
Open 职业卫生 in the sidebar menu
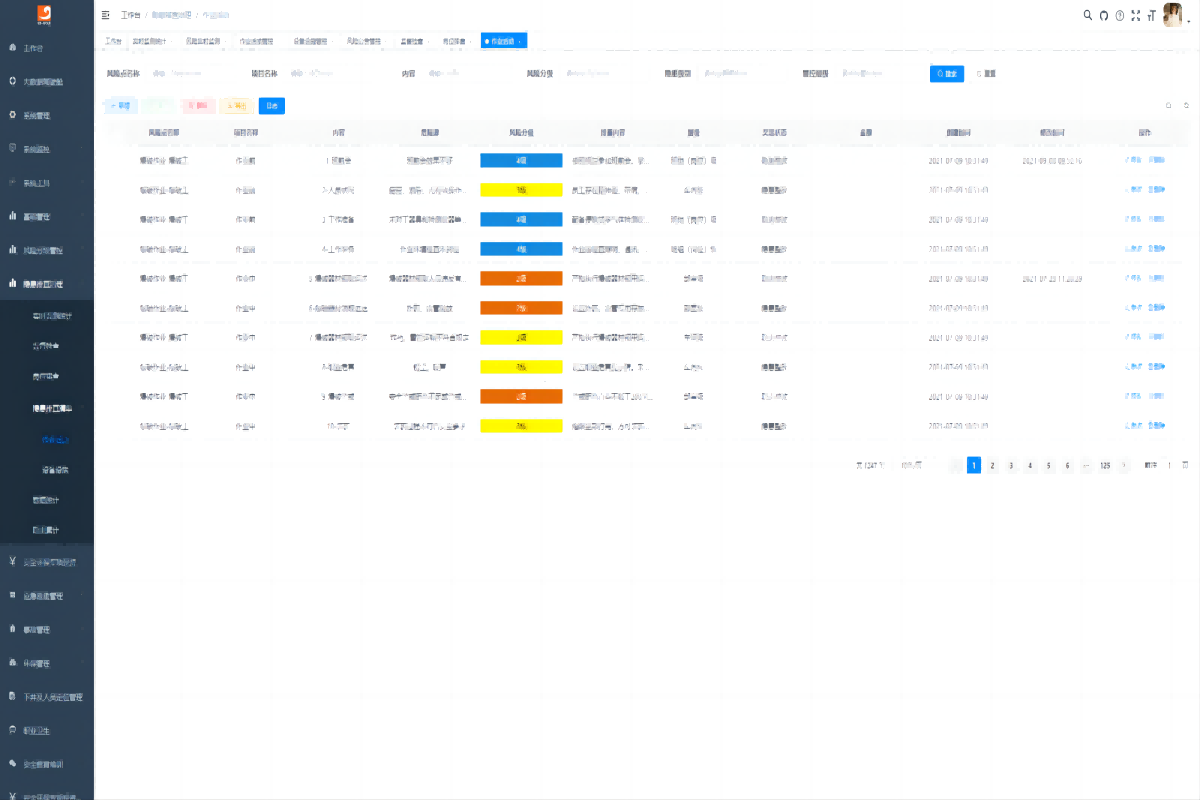tap(47, 731)
